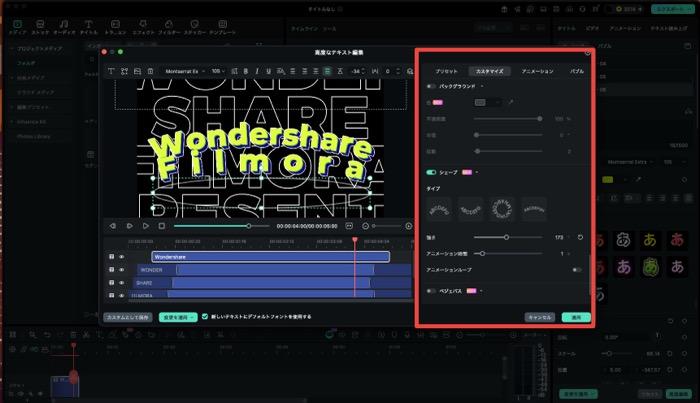700x403 pixels.
Task: Click the stop button under the preview
Action: (162, 226)
